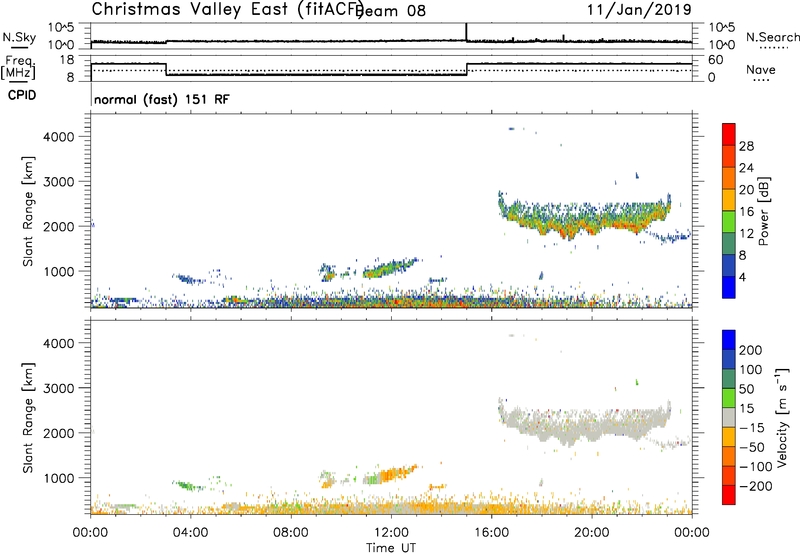Click the 'Christmas Valley East (fitACF)' title
The image size is (800, 554).
pyautogui.click(x=227, y=10)
